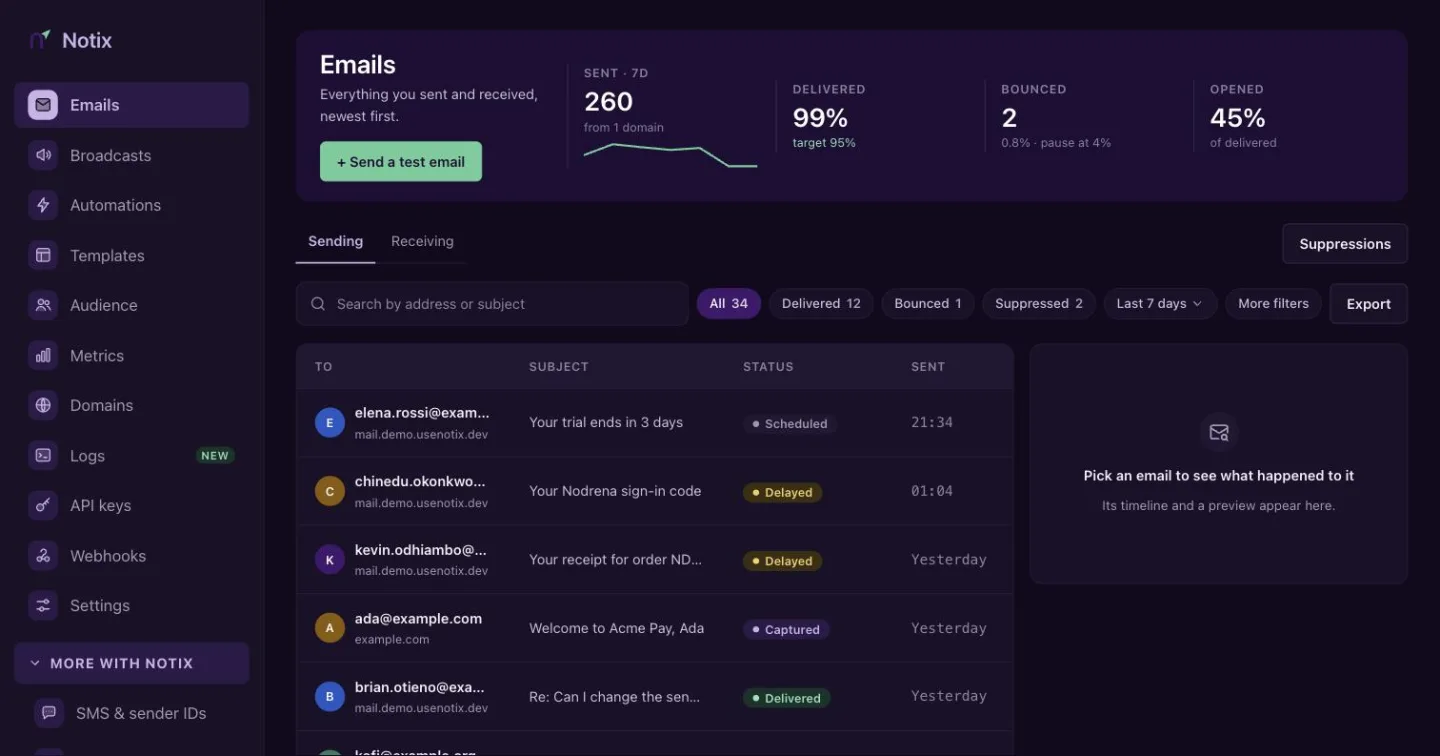Screen dimensions: 1440x756
Task: Click the Settings sliders icon
Action: coord(43,605)
